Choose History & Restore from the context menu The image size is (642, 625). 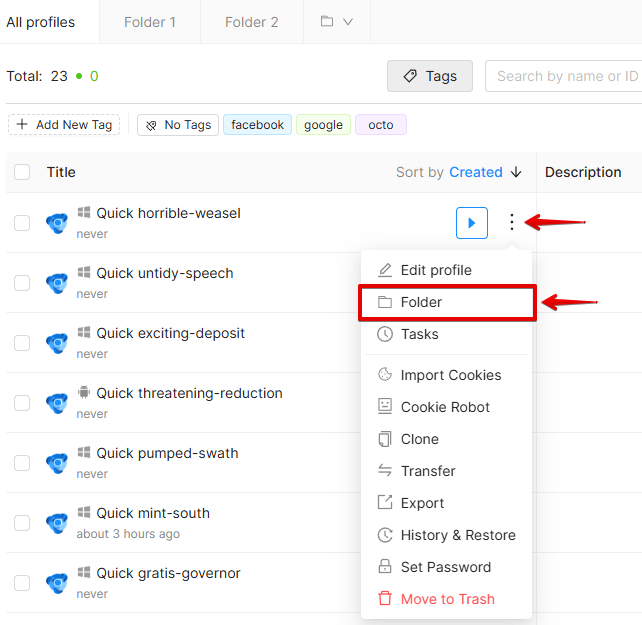tap(447, 535)
